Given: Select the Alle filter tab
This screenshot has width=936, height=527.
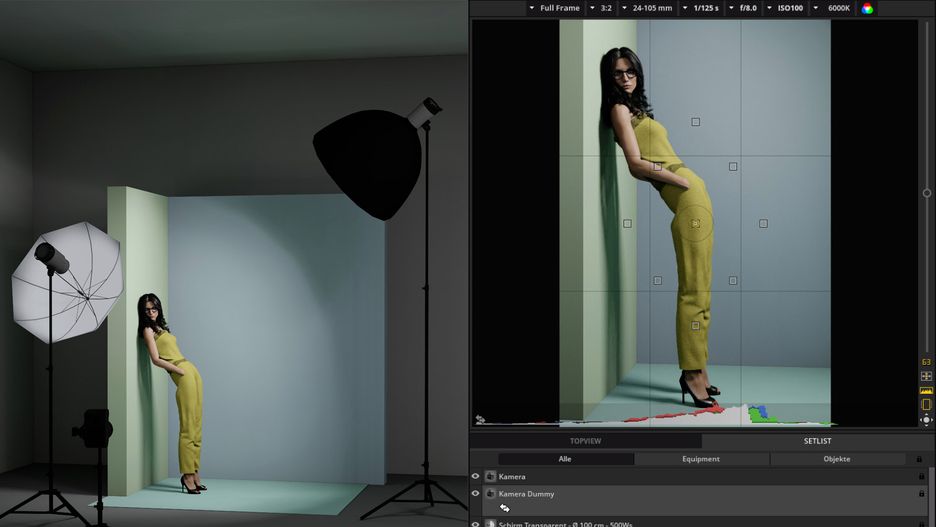Looking at the screenshot, I should coord(565,459).
